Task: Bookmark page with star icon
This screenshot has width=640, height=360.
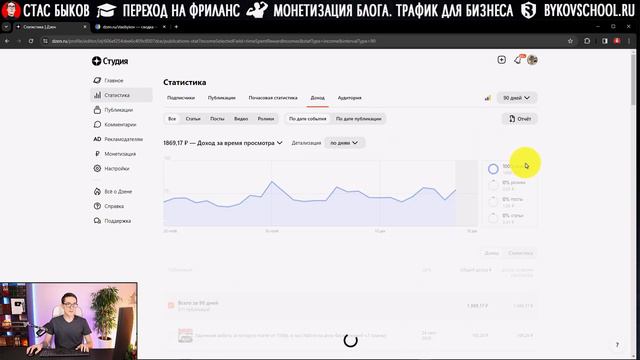Action: [x=570, y=41]
